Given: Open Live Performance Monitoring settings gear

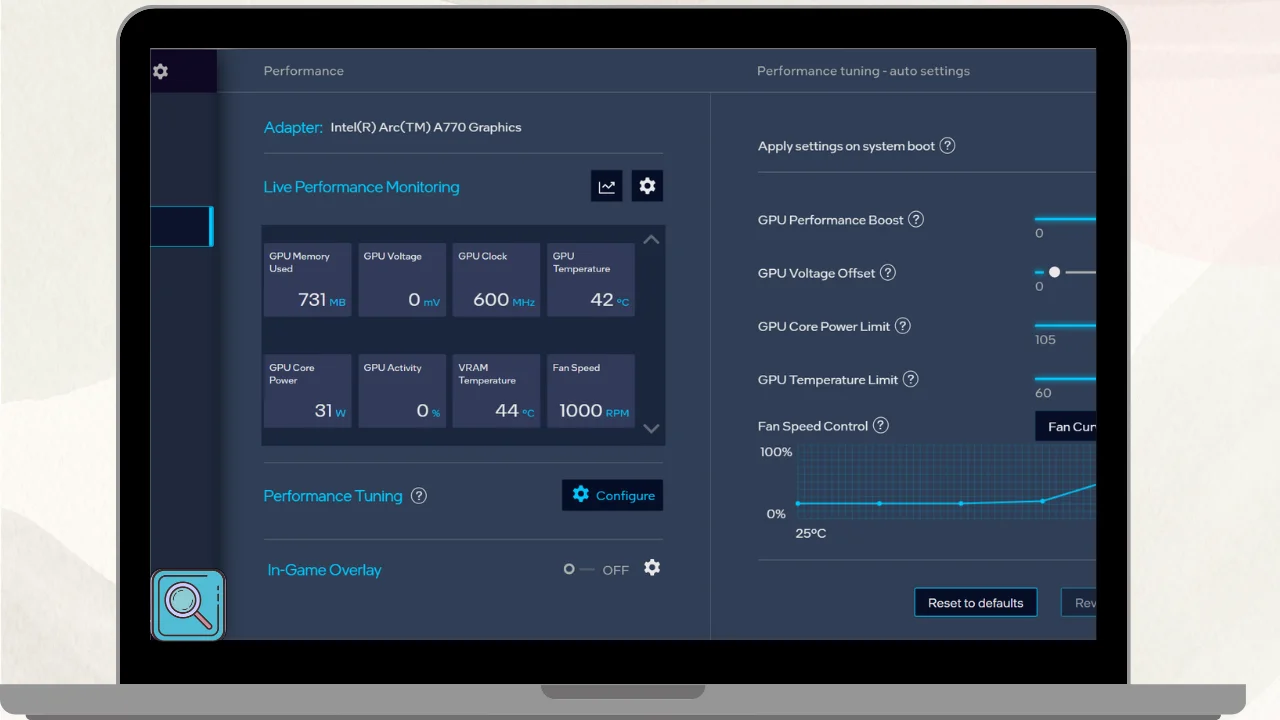Looking at the screenshot, I should point(647,186).
